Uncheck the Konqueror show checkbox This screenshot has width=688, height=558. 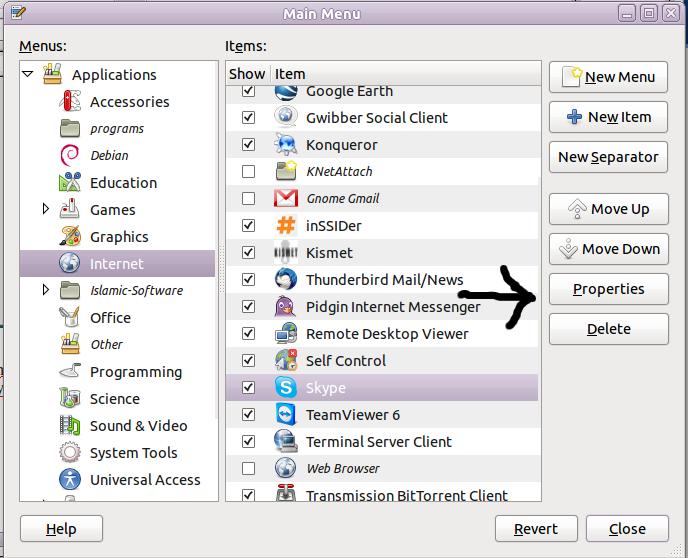248,144
